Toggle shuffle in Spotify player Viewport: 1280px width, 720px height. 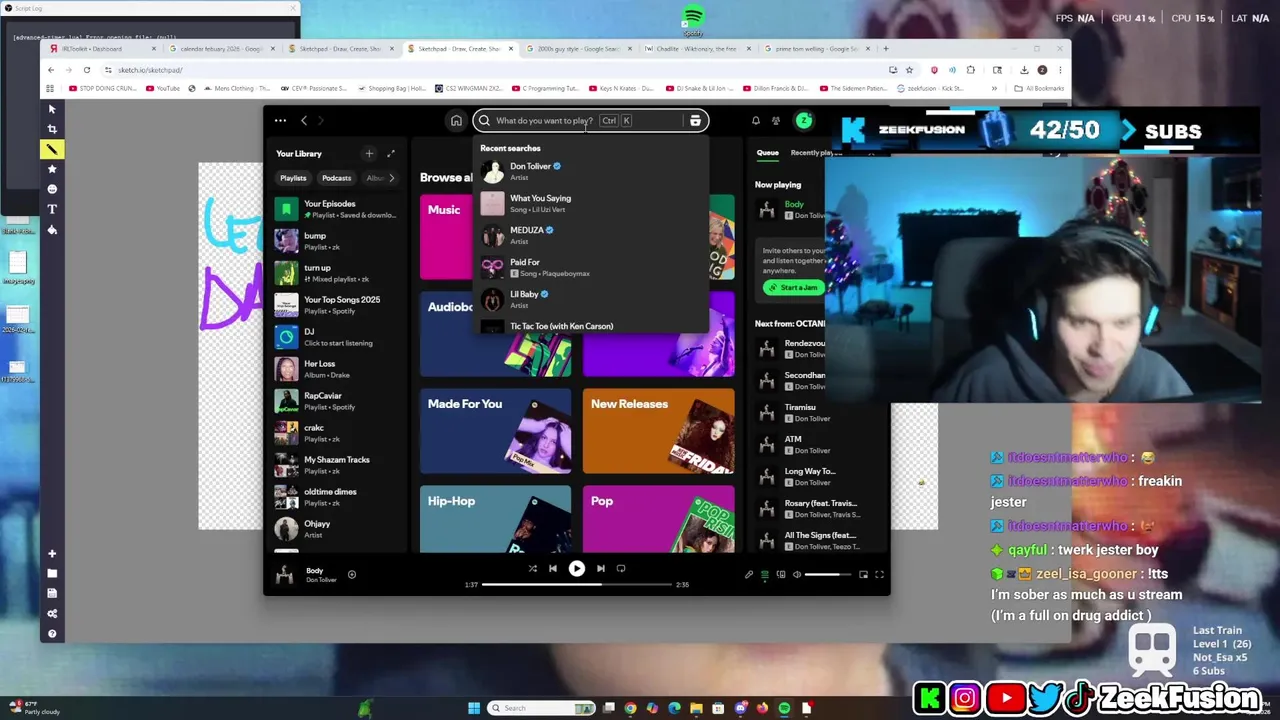(532, 568)
